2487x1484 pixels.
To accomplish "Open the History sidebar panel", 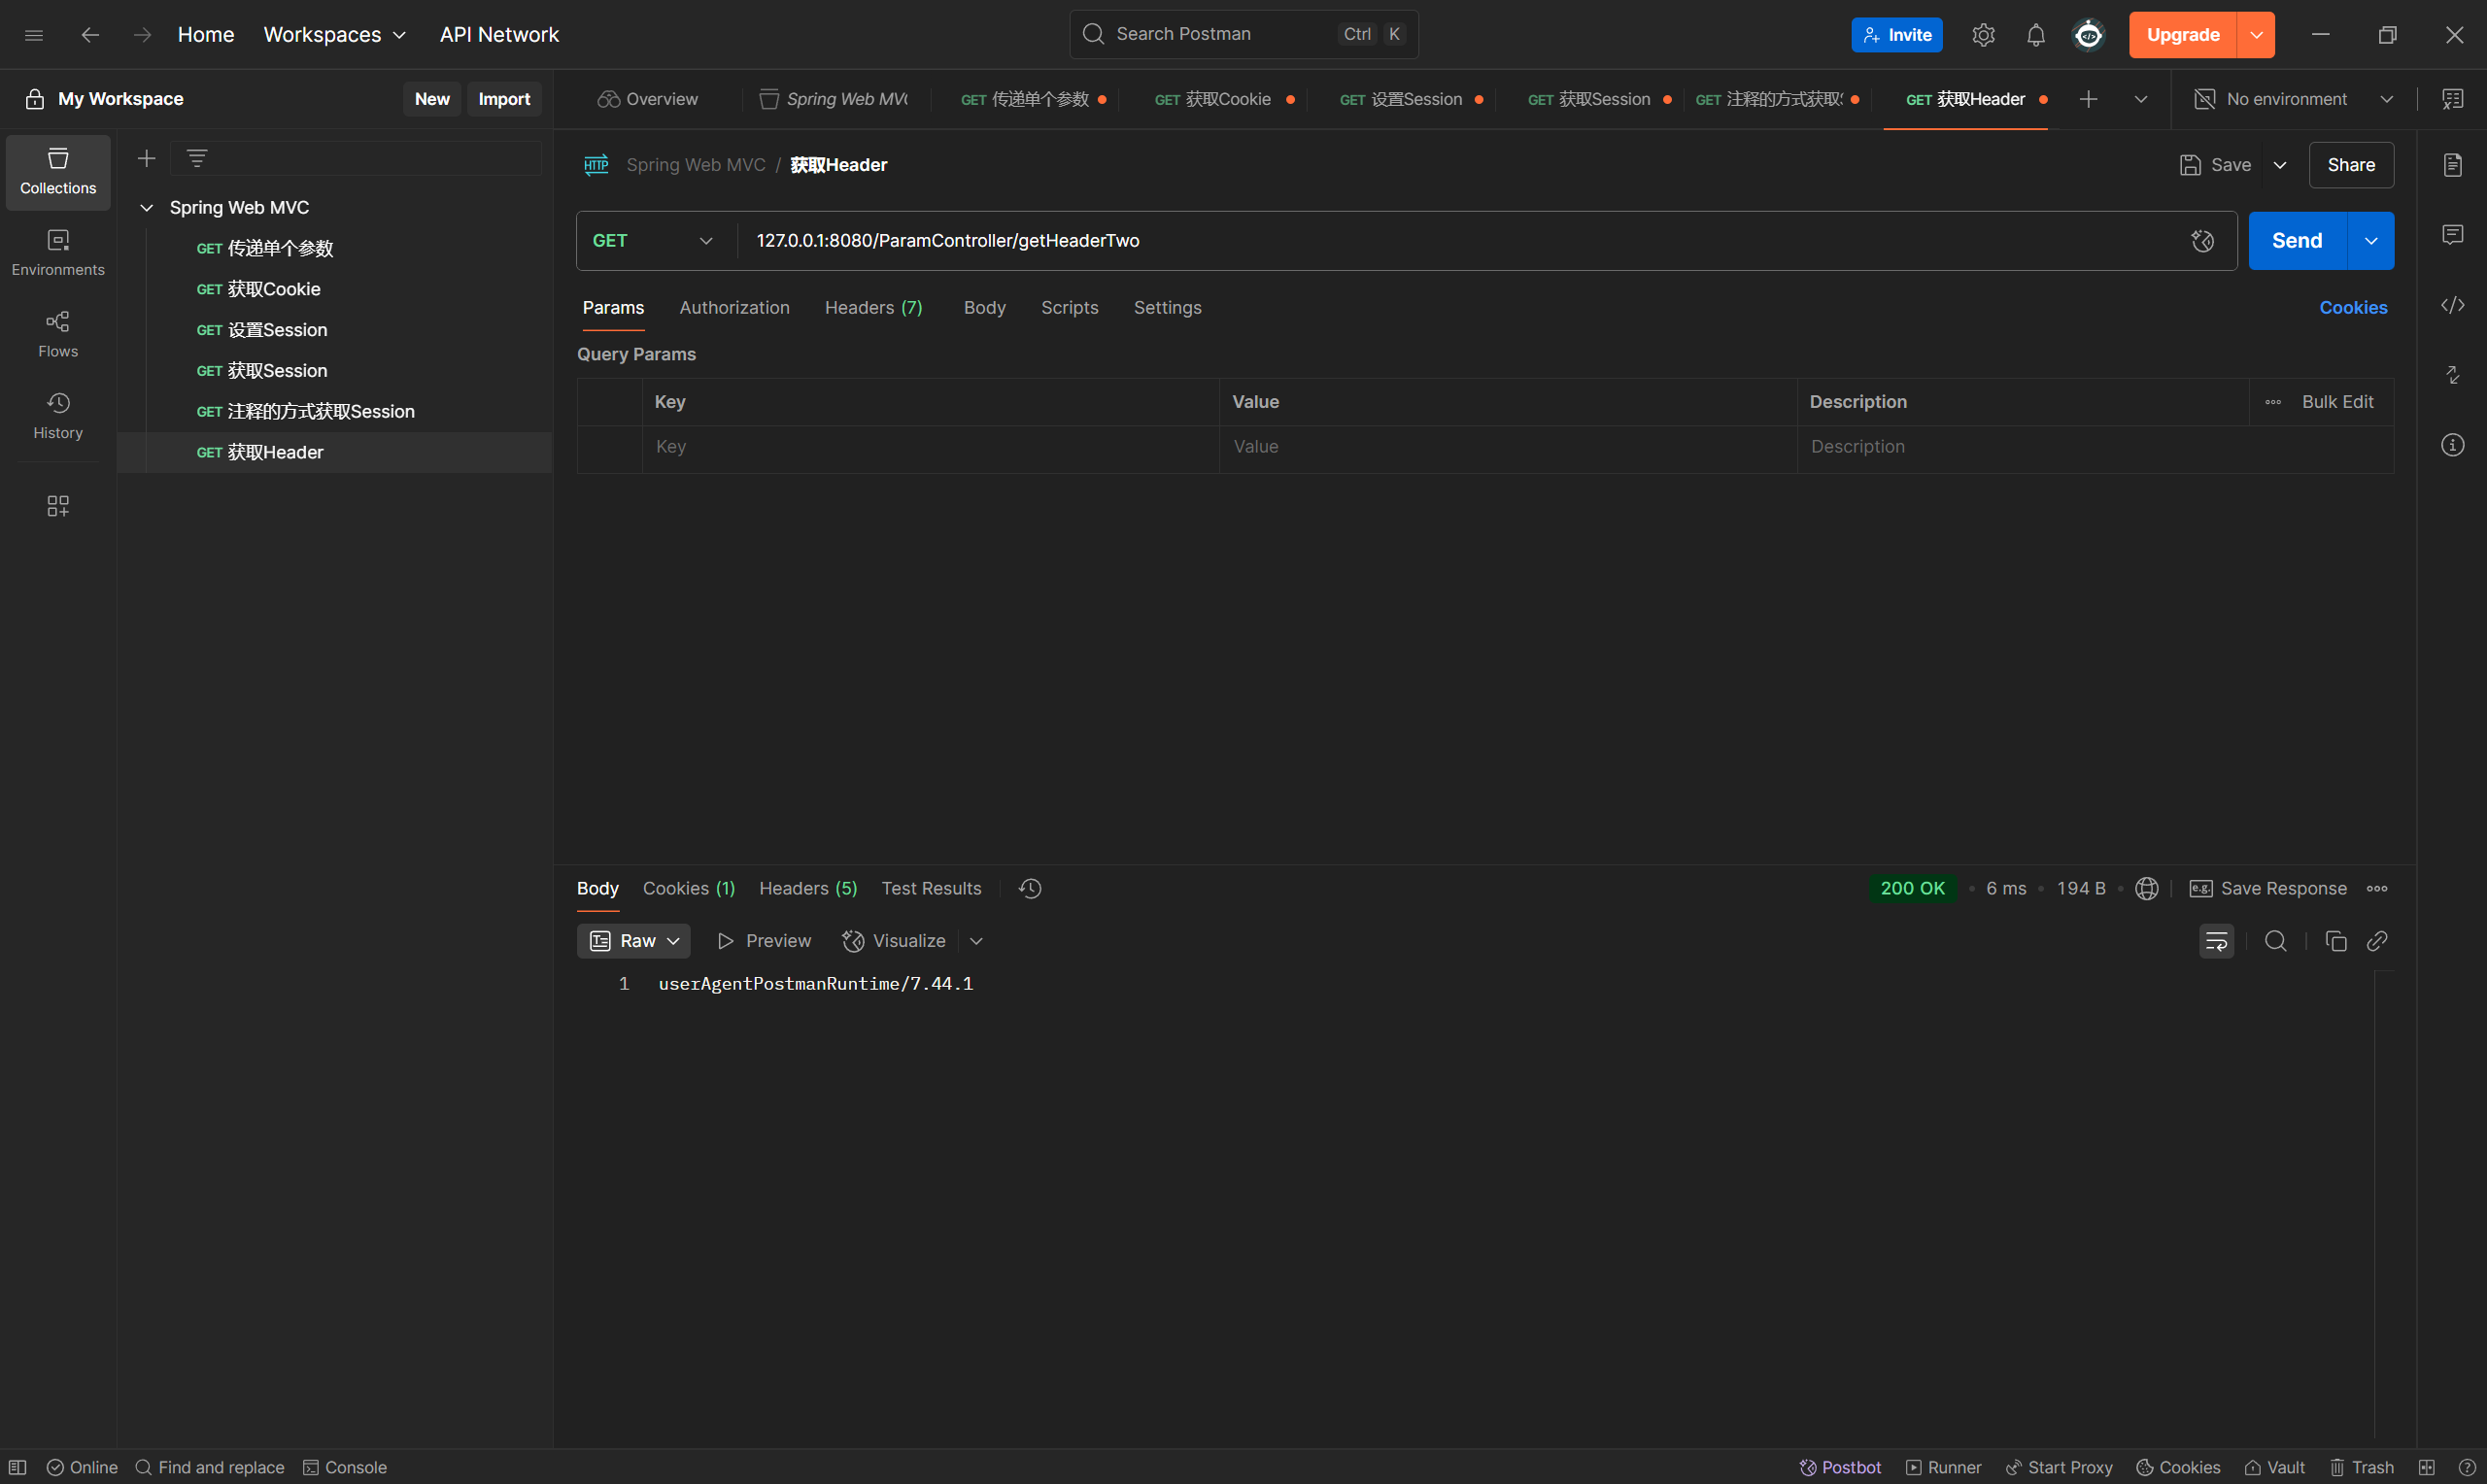I will click(x=58, y=416).
